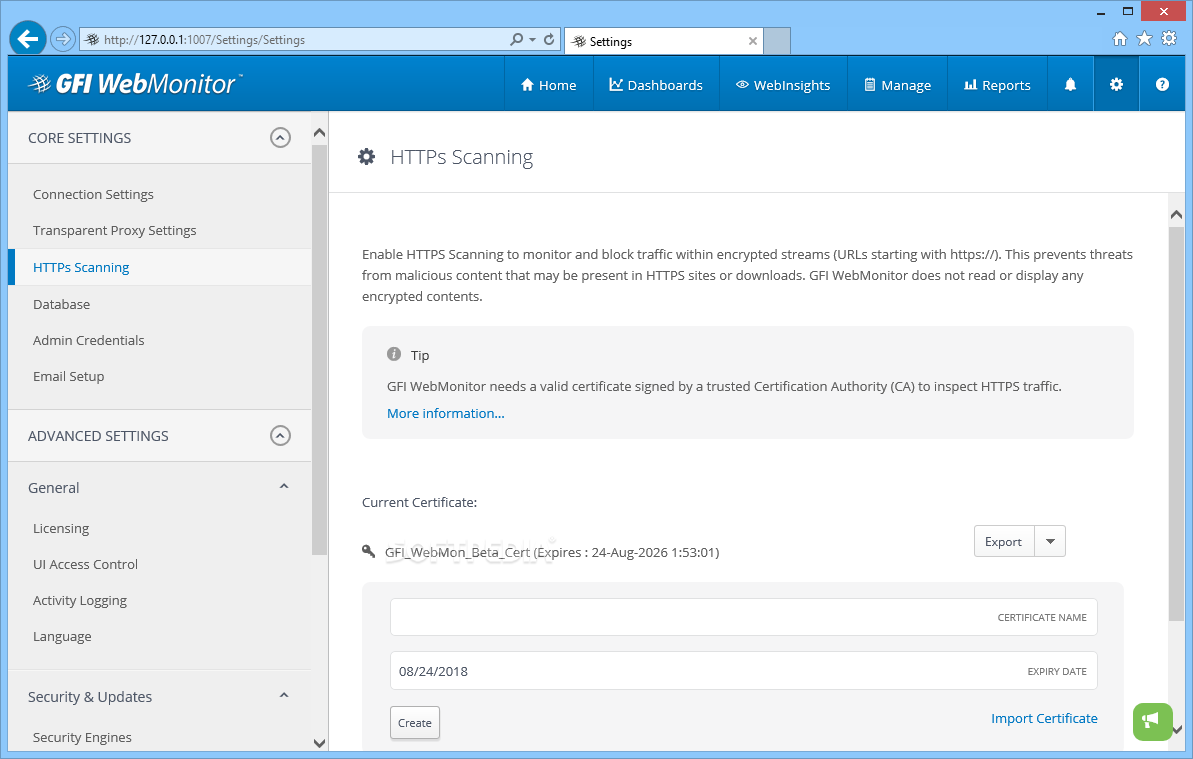Collapse the Core Settings section
Screen dimensions: 1193x759
(x=280, y=138)
